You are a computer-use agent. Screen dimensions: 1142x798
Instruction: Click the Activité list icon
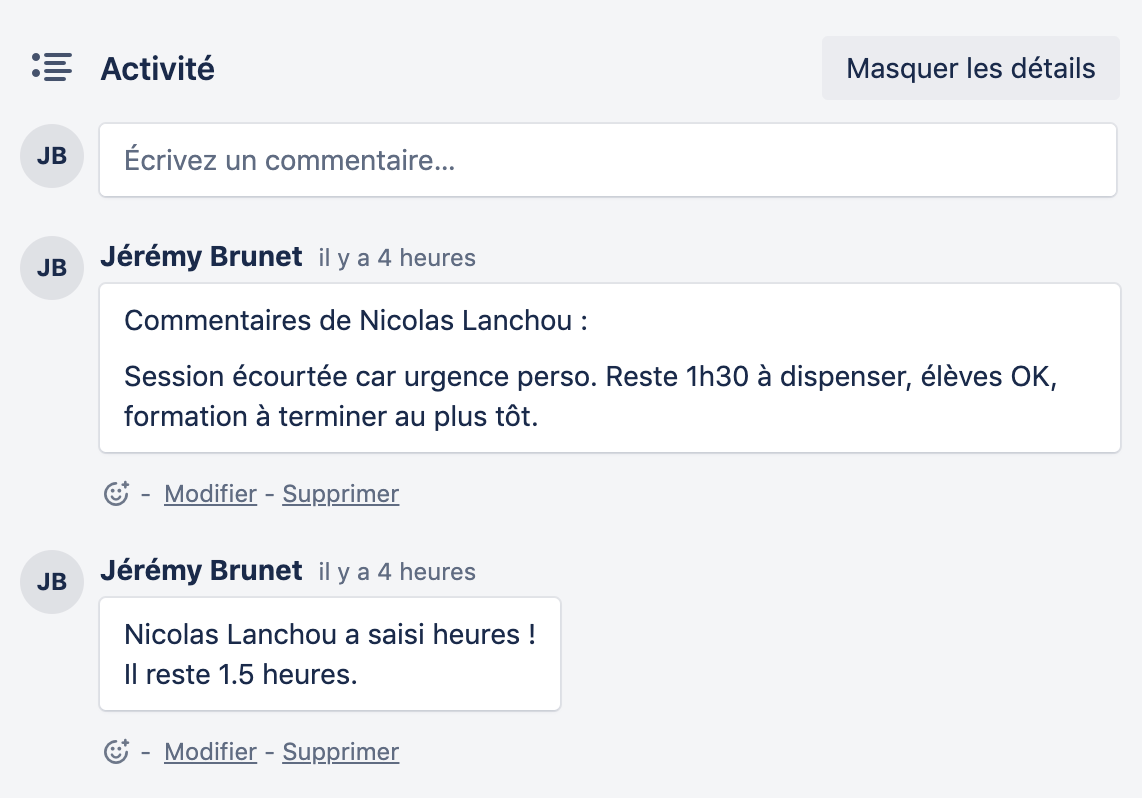[x=51, y=67]
